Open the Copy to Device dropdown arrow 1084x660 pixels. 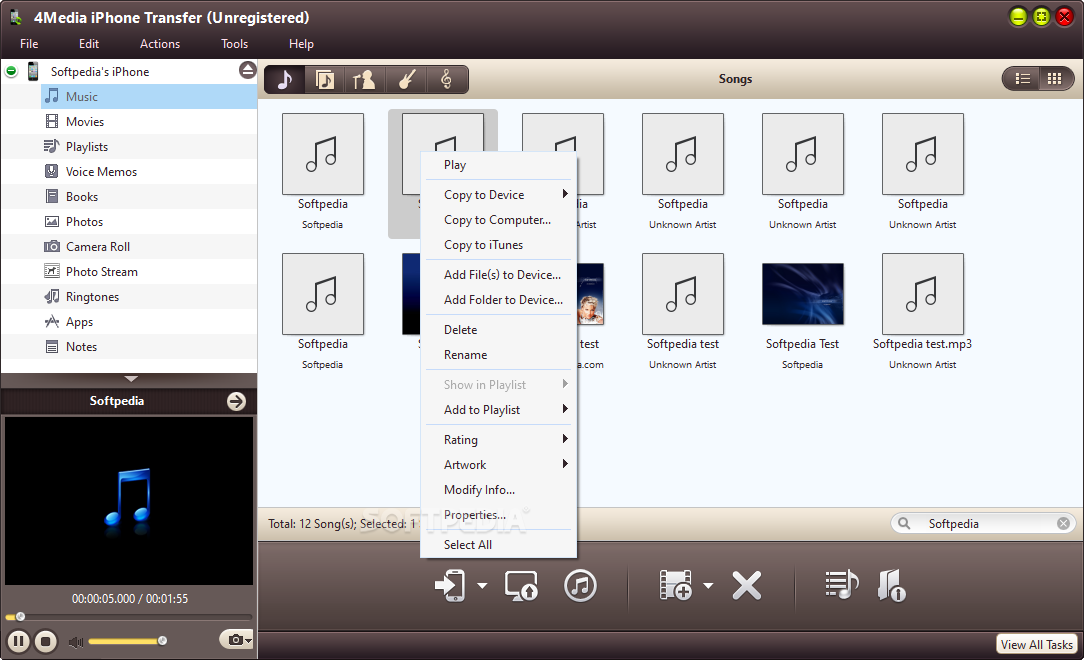pos(482,585)
